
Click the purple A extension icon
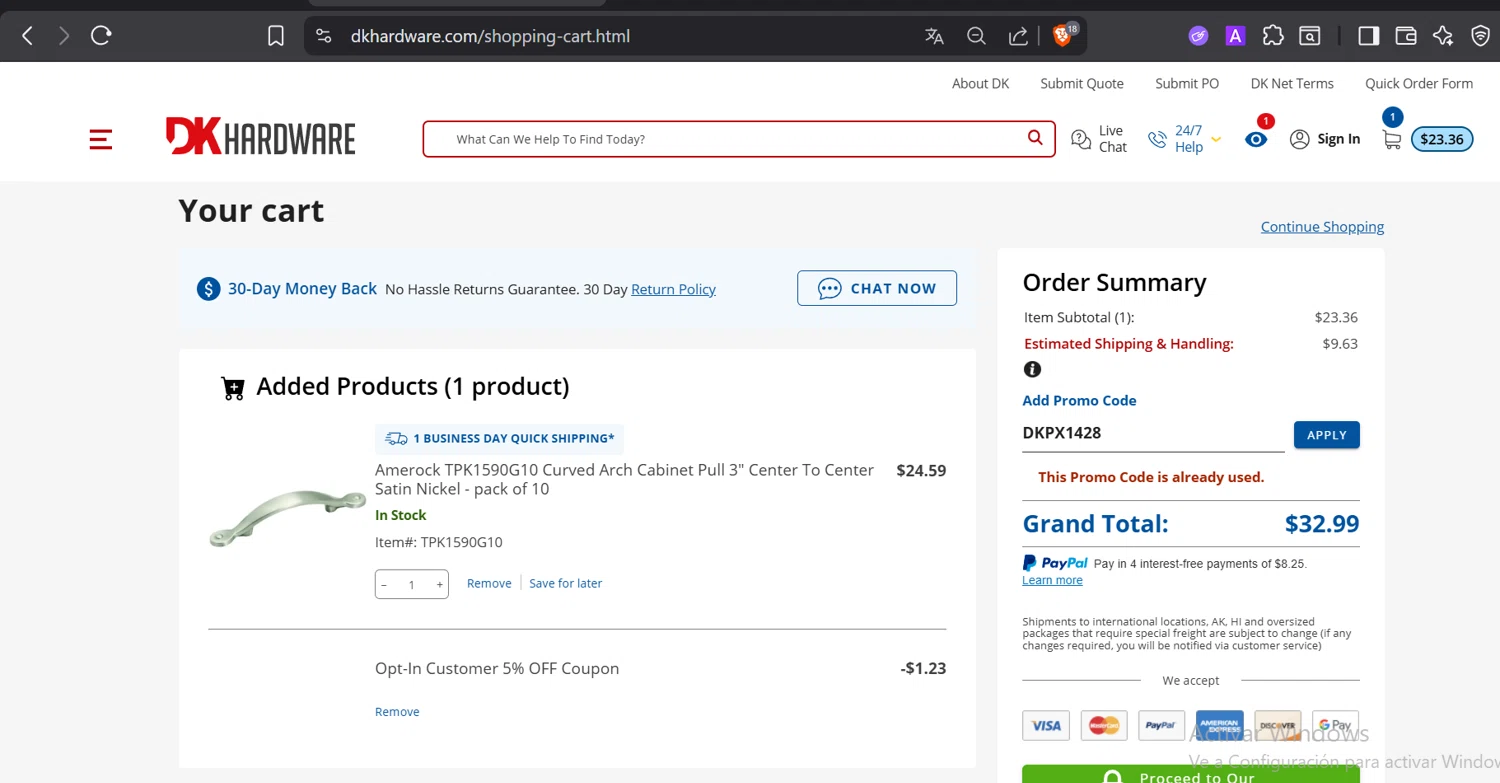(1235, 36)
